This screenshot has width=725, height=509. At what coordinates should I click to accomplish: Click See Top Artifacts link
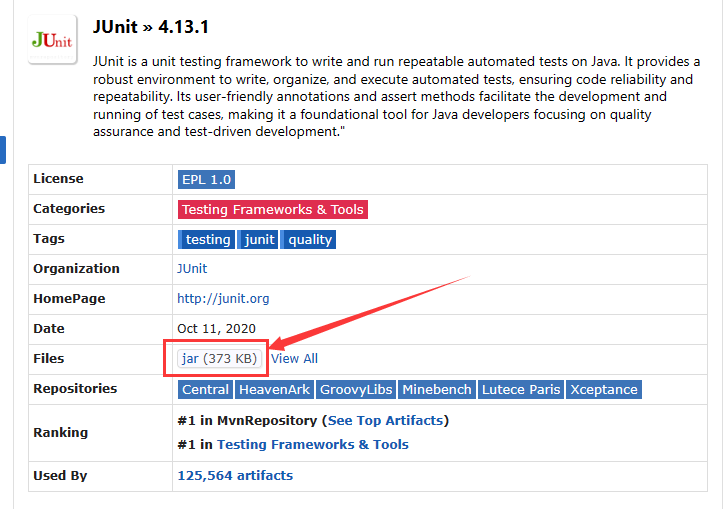388,421
